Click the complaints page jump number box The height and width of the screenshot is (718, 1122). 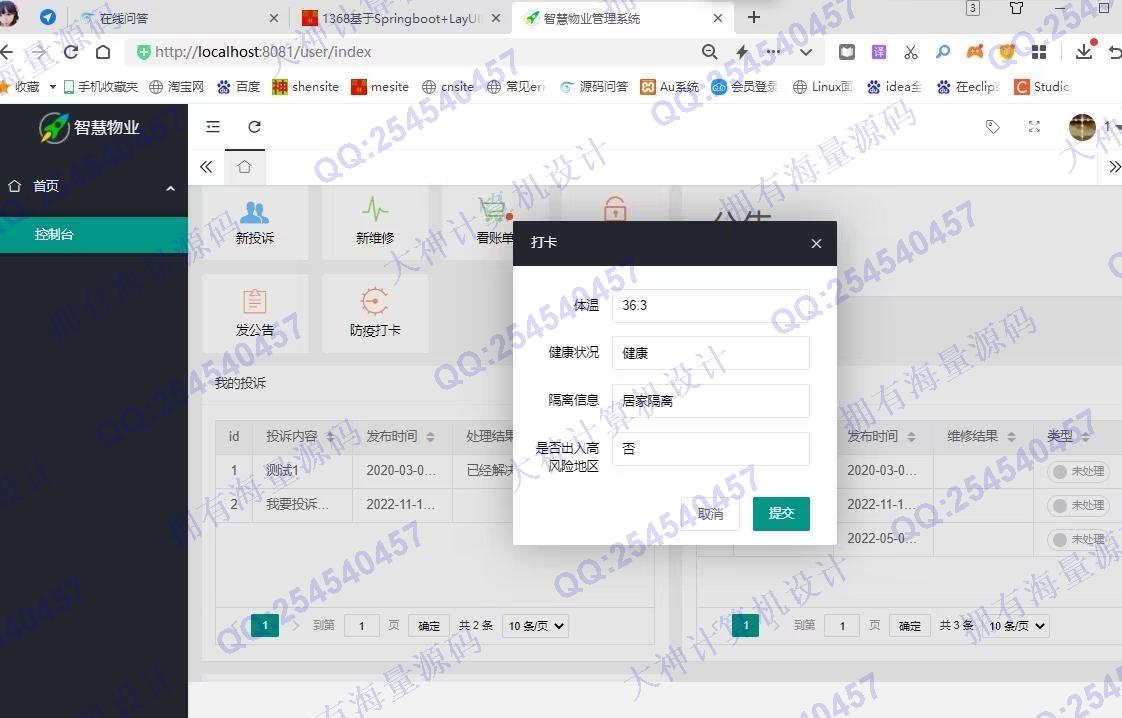coord(361,626)
